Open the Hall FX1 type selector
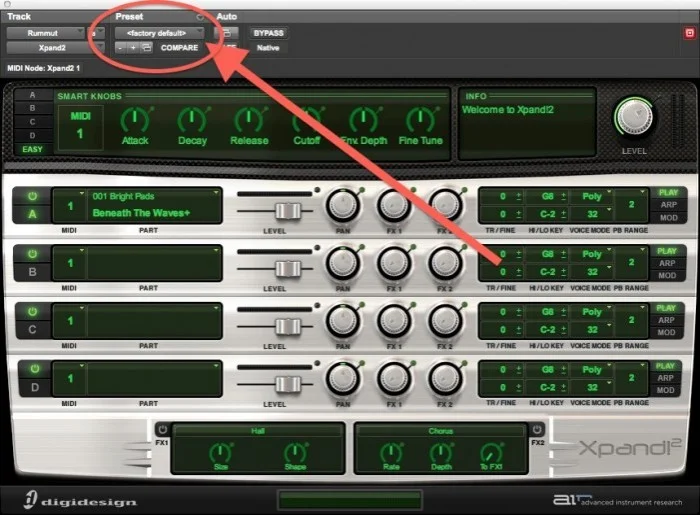Screen dimensions: 700x515 (x=258, y=431)
